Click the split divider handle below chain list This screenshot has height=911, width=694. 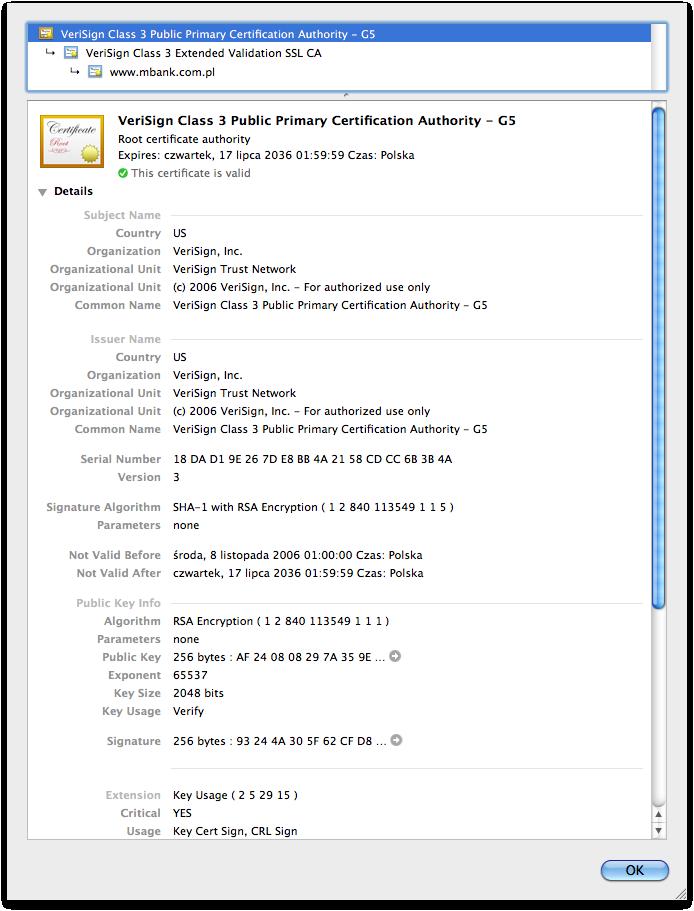coord(346,94)
